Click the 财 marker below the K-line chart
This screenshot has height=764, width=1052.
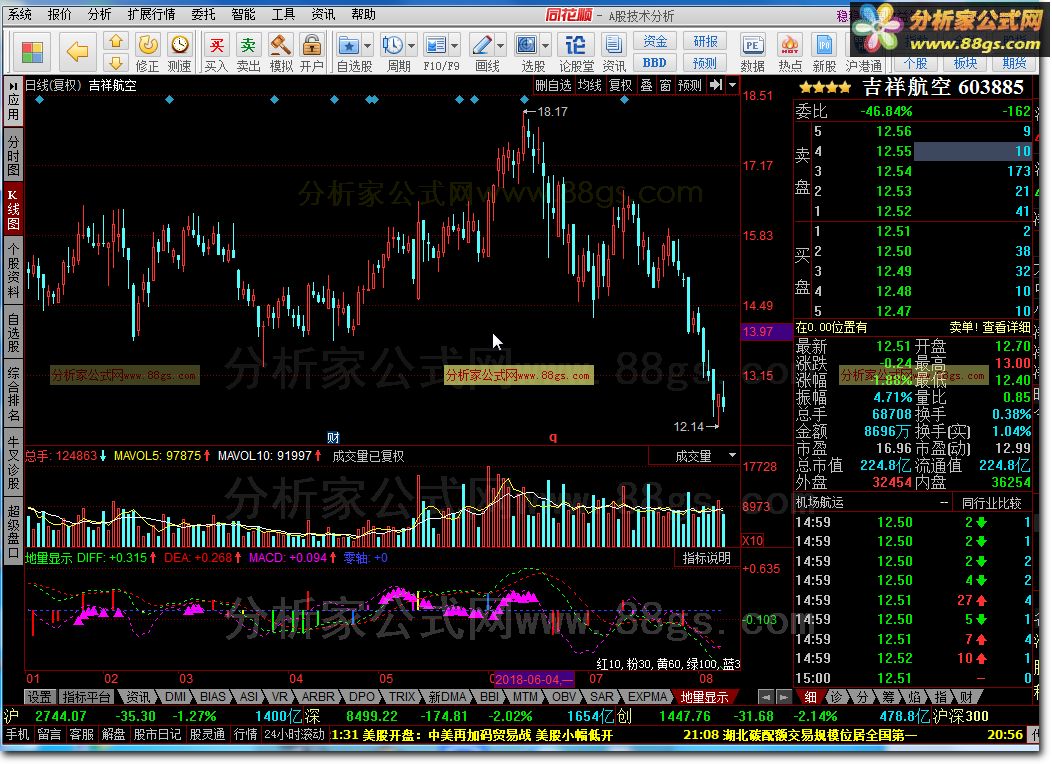[x=333, y=437]
